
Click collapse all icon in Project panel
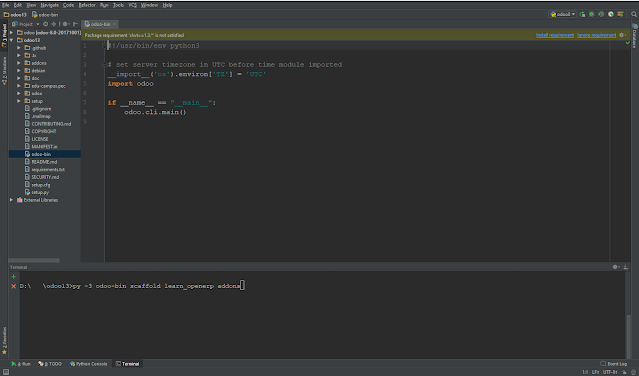(53, 24)
